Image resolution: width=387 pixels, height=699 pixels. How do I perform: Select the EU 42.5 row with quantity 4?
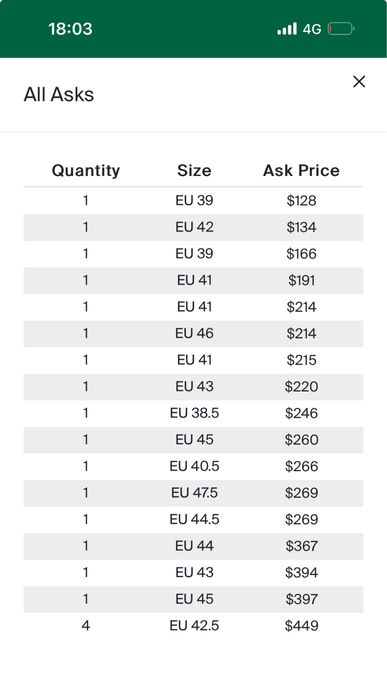(194, 626)
